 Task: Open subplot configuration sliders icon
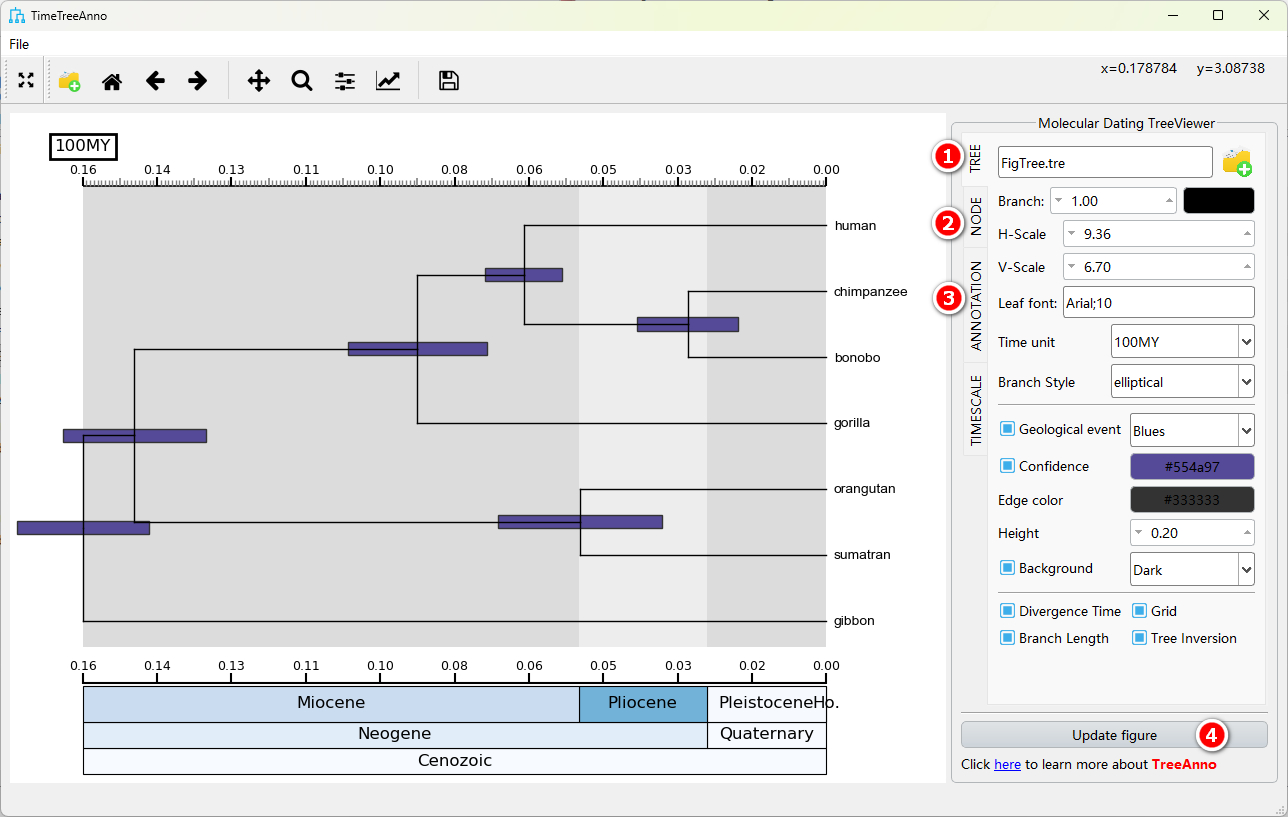[x=345, y=81]
